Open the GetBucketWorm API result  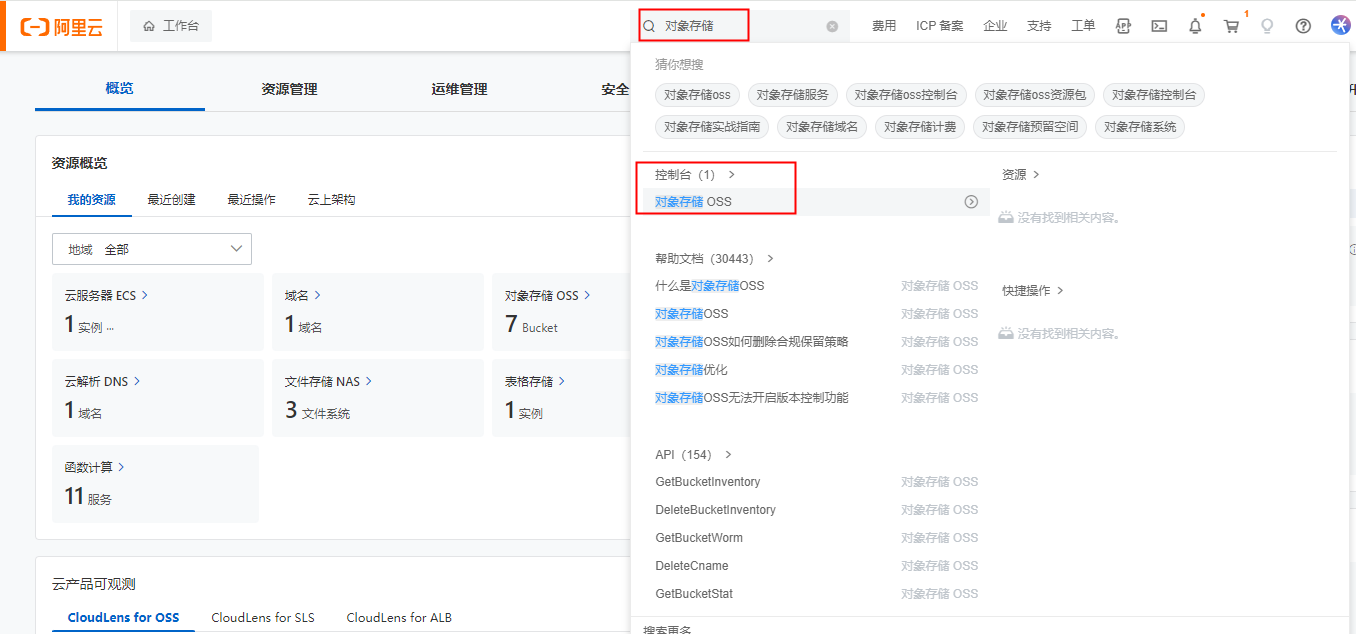pos(699,538)
